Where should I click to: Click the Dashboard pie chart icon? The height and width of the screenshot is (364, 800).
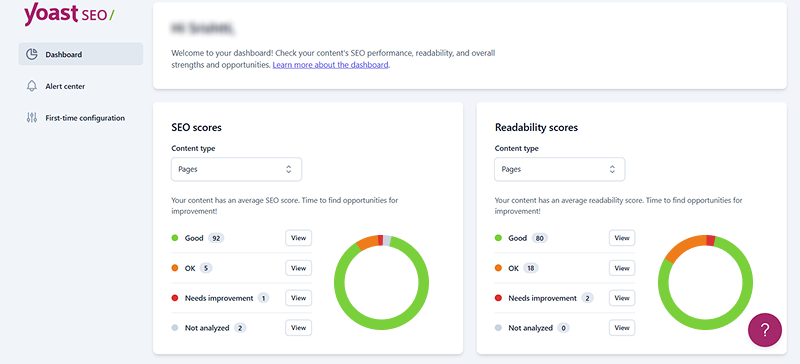tap(32, 54)
